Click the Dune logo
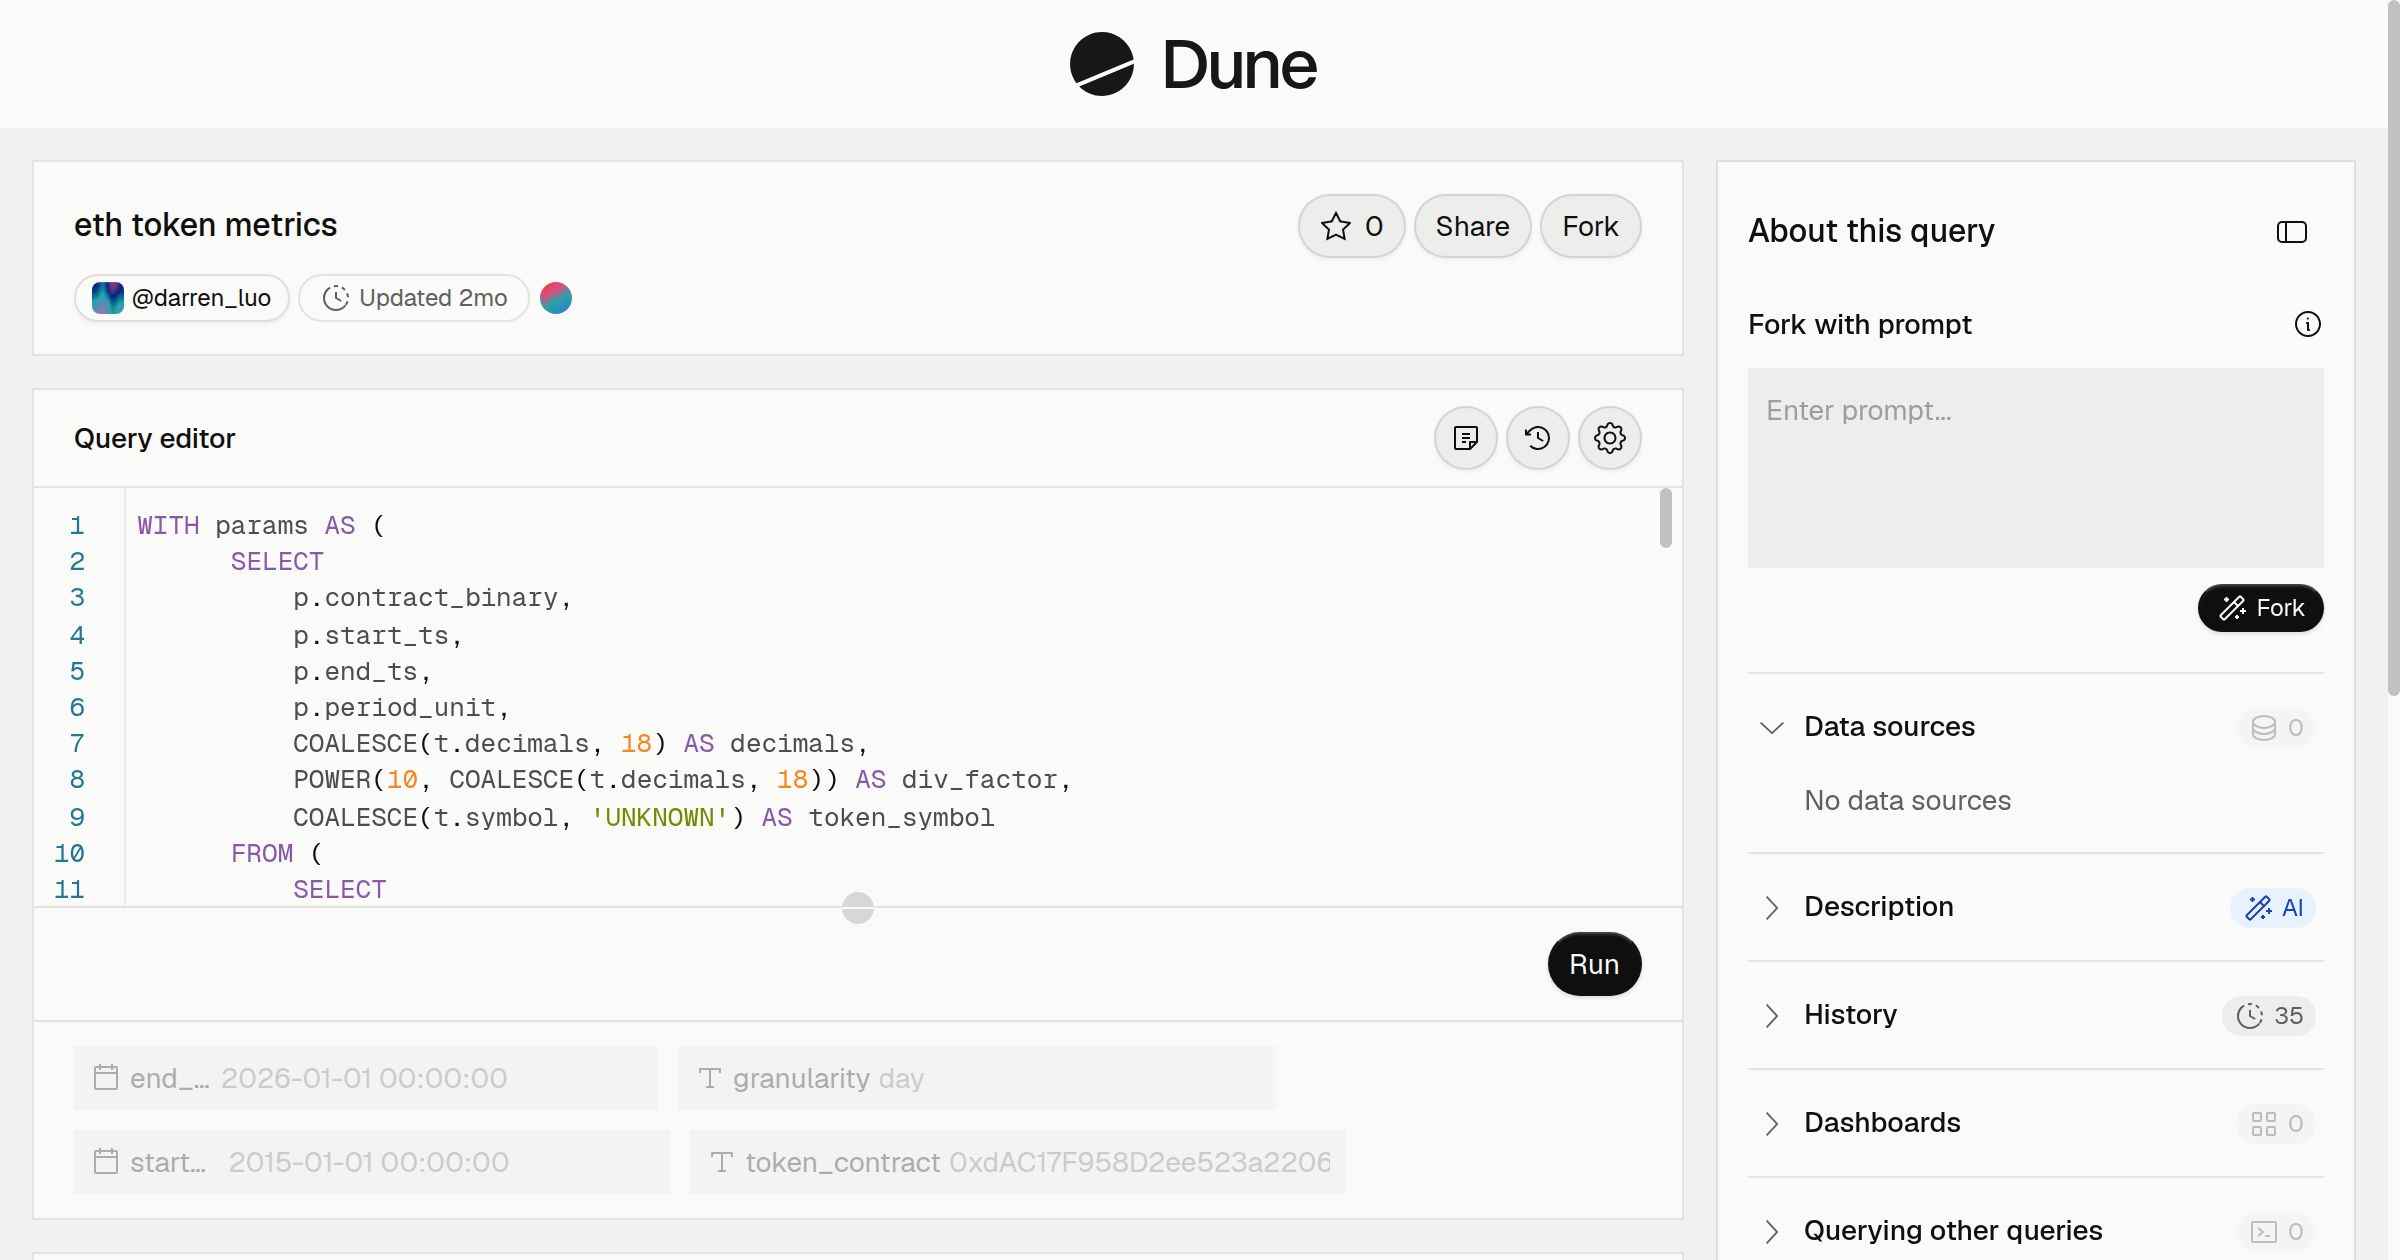This screenshot has width=2400, height=1260. [1193, 64]
